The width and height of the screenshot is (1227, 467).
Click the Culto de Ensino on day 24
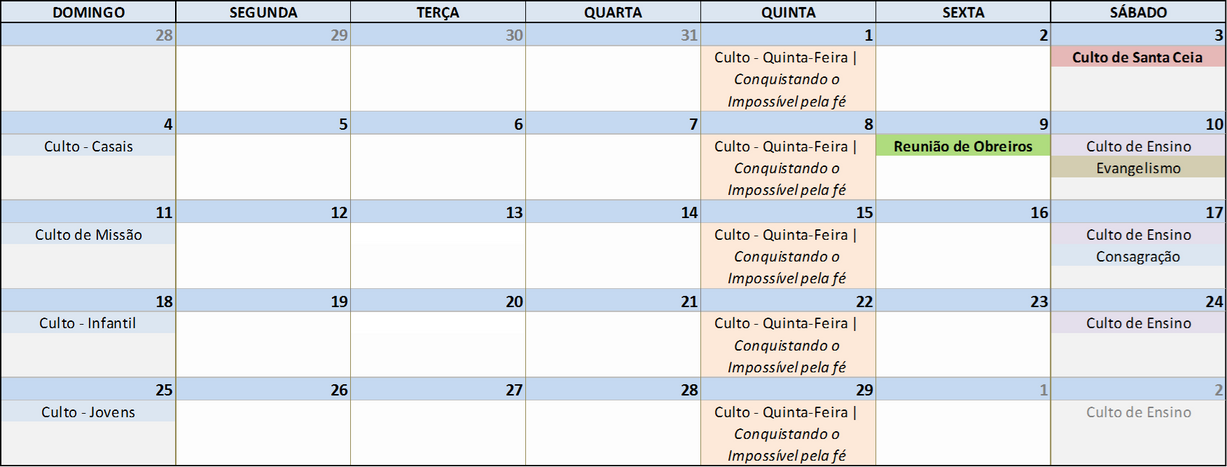(x=1138, y=323)
